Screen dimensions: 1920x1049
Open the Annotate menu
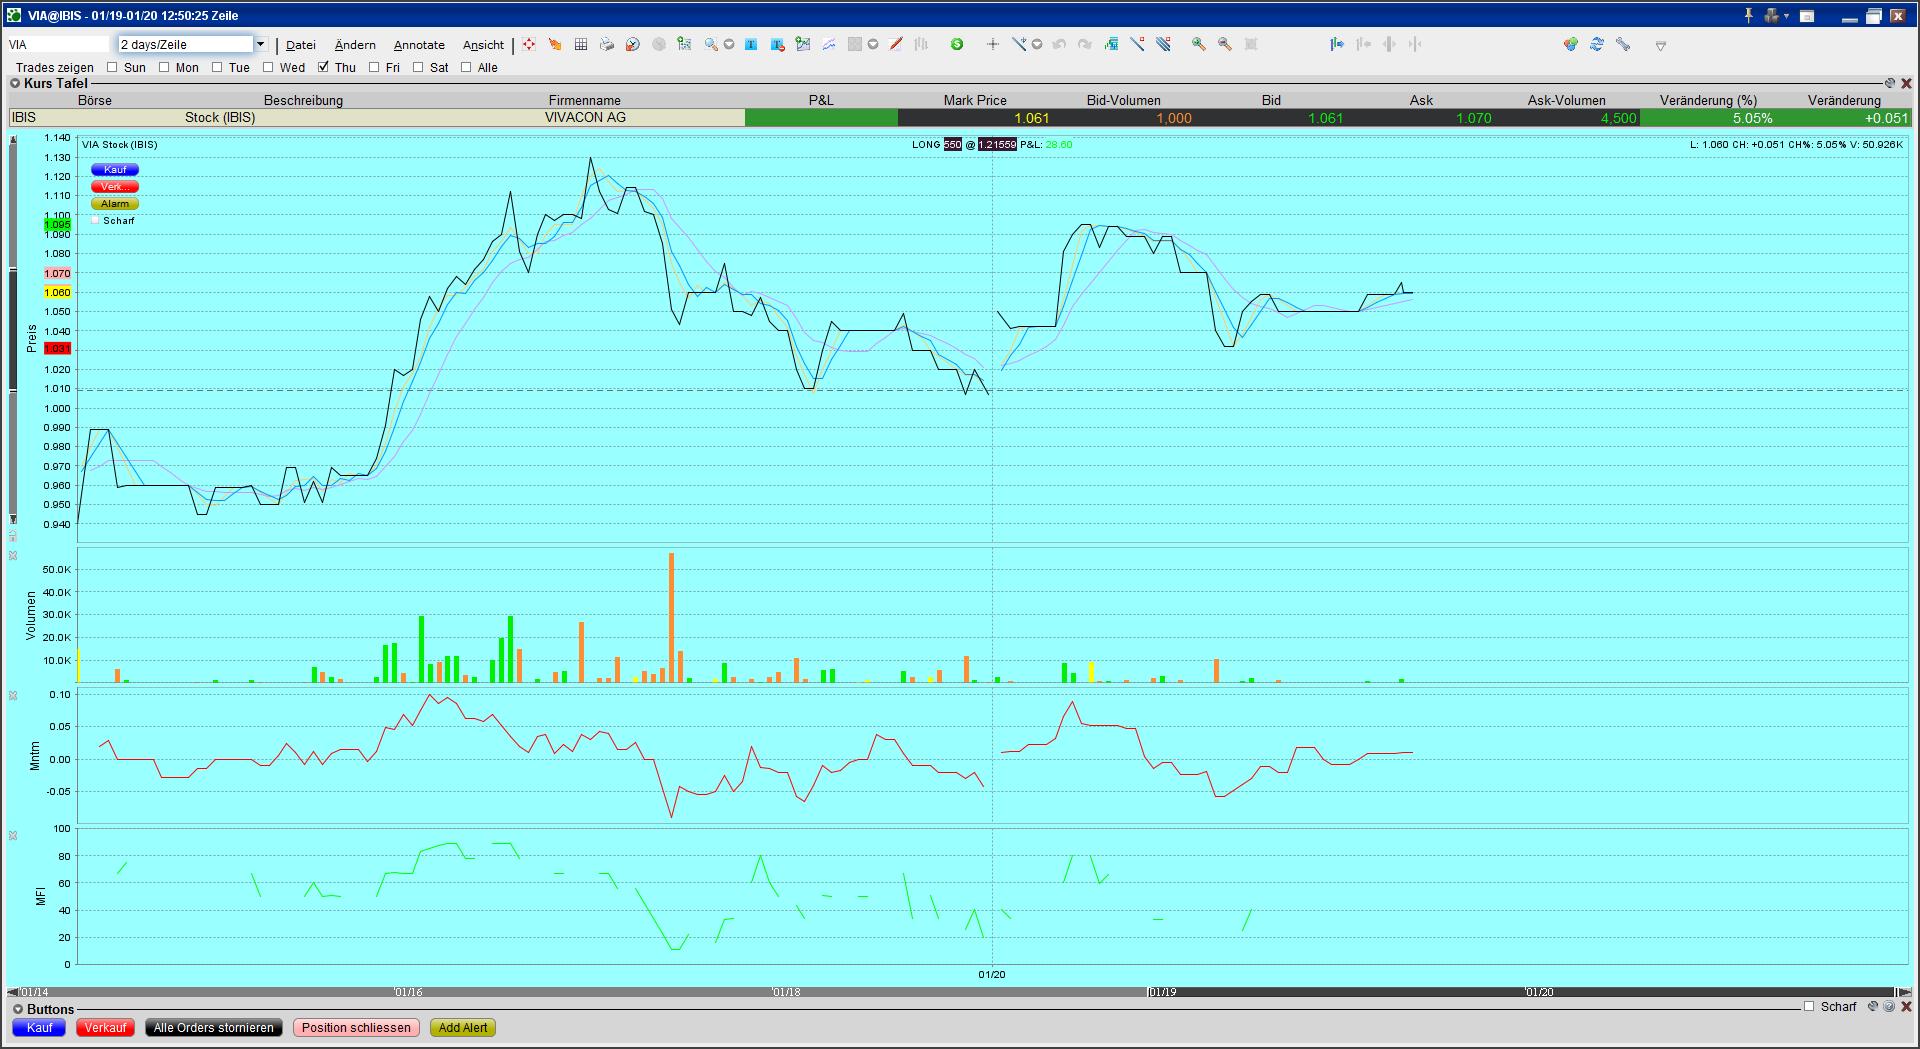pos(419,45)
